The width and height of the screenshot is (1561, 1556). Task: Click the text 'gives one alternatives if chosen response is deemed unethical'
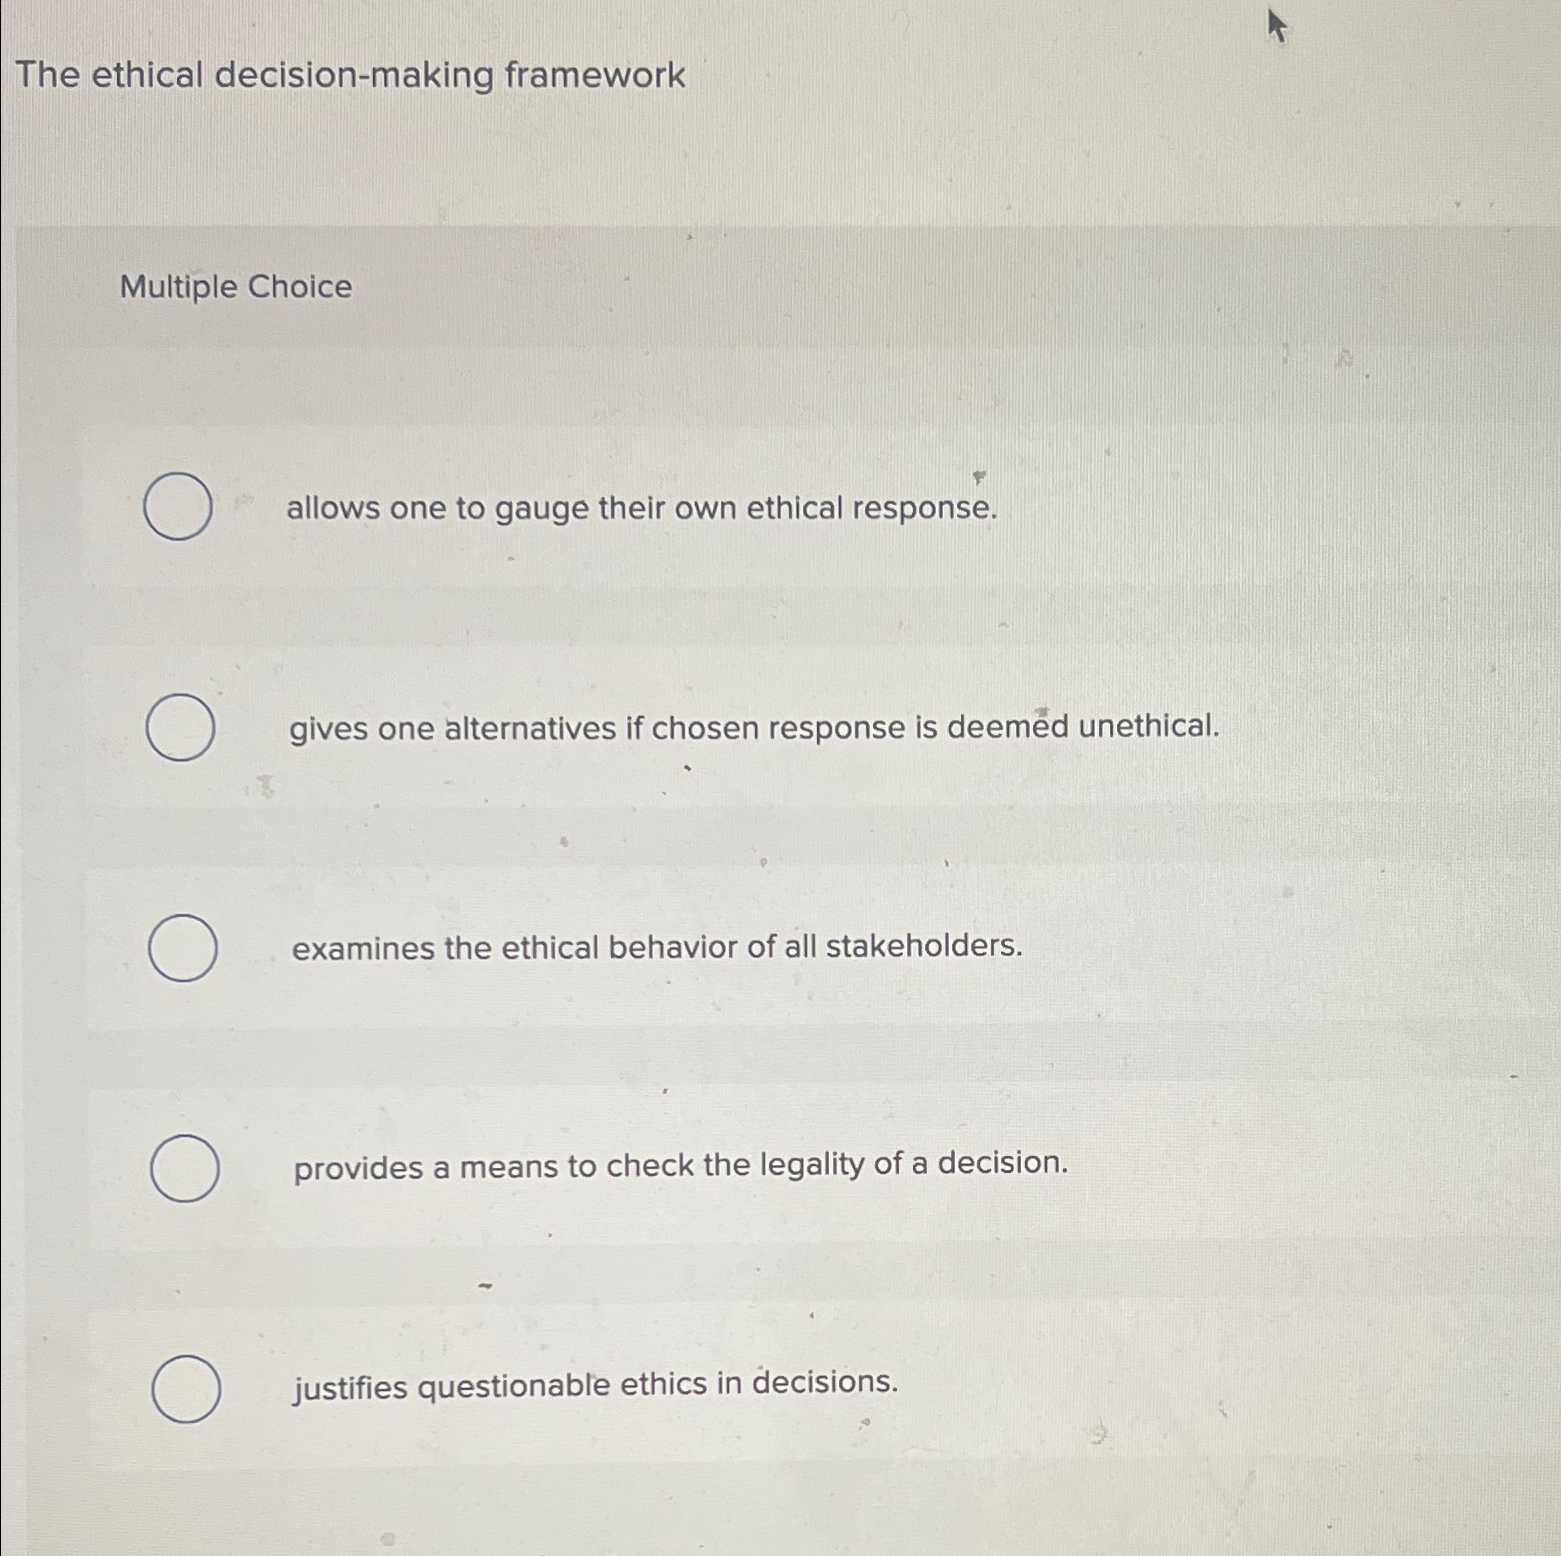[752, 728]
